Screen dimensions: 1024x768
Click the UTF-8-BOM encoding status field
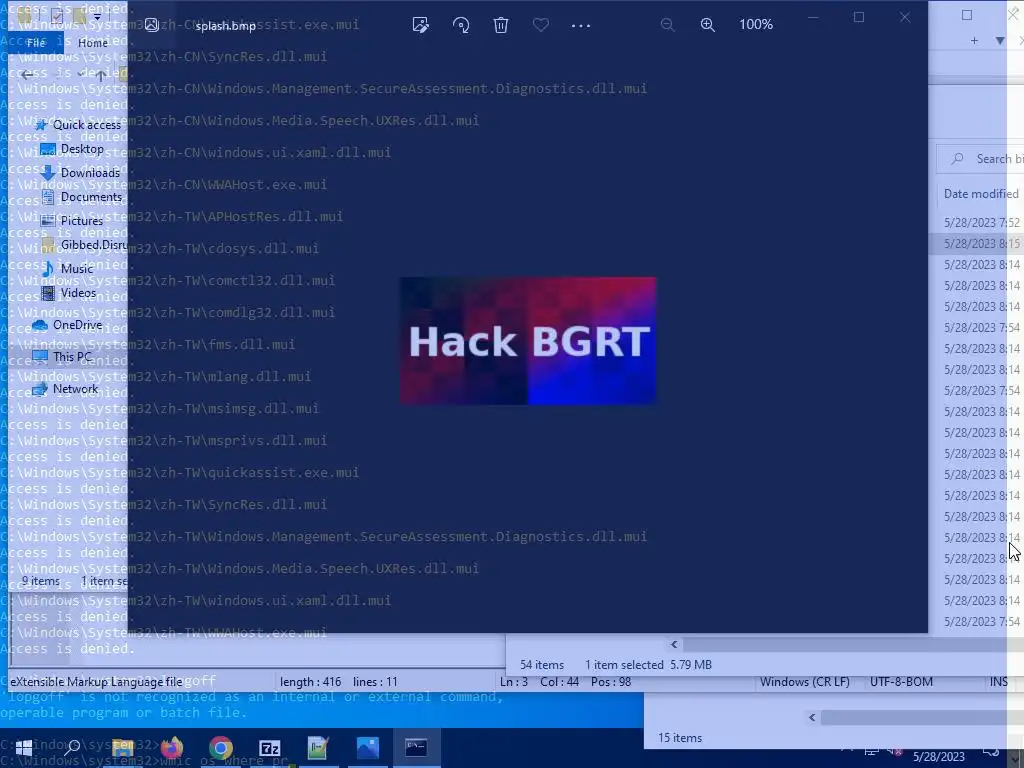point(901,682)
